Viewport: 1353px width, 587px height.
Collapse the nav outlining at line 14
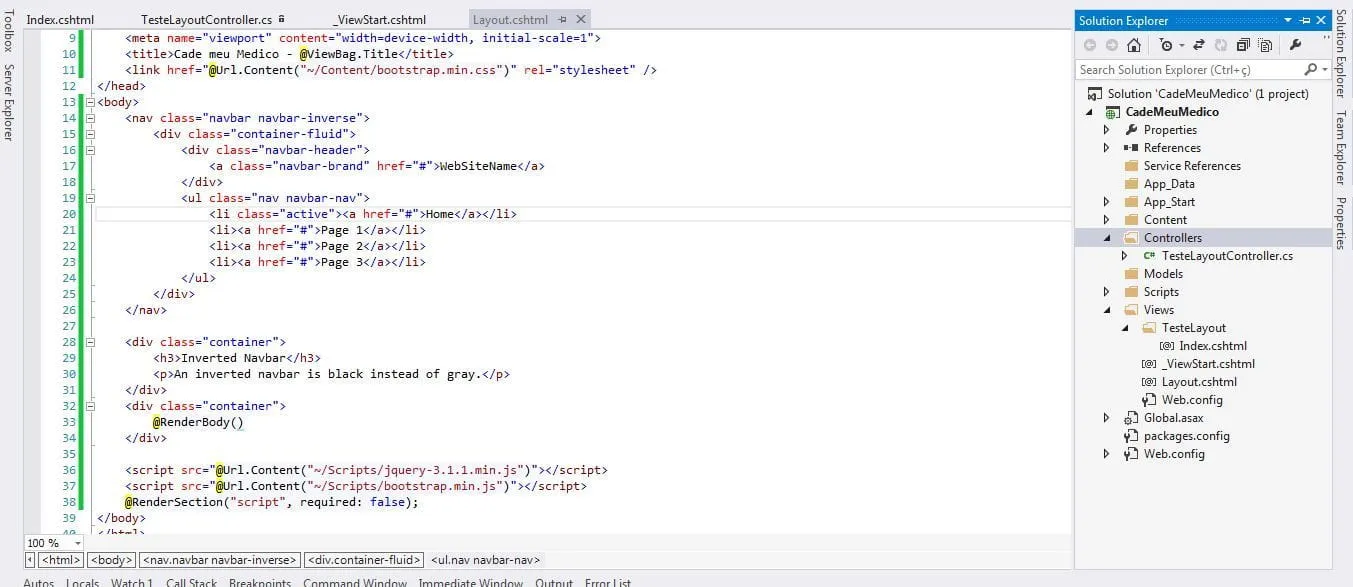[x=90, y=118]
